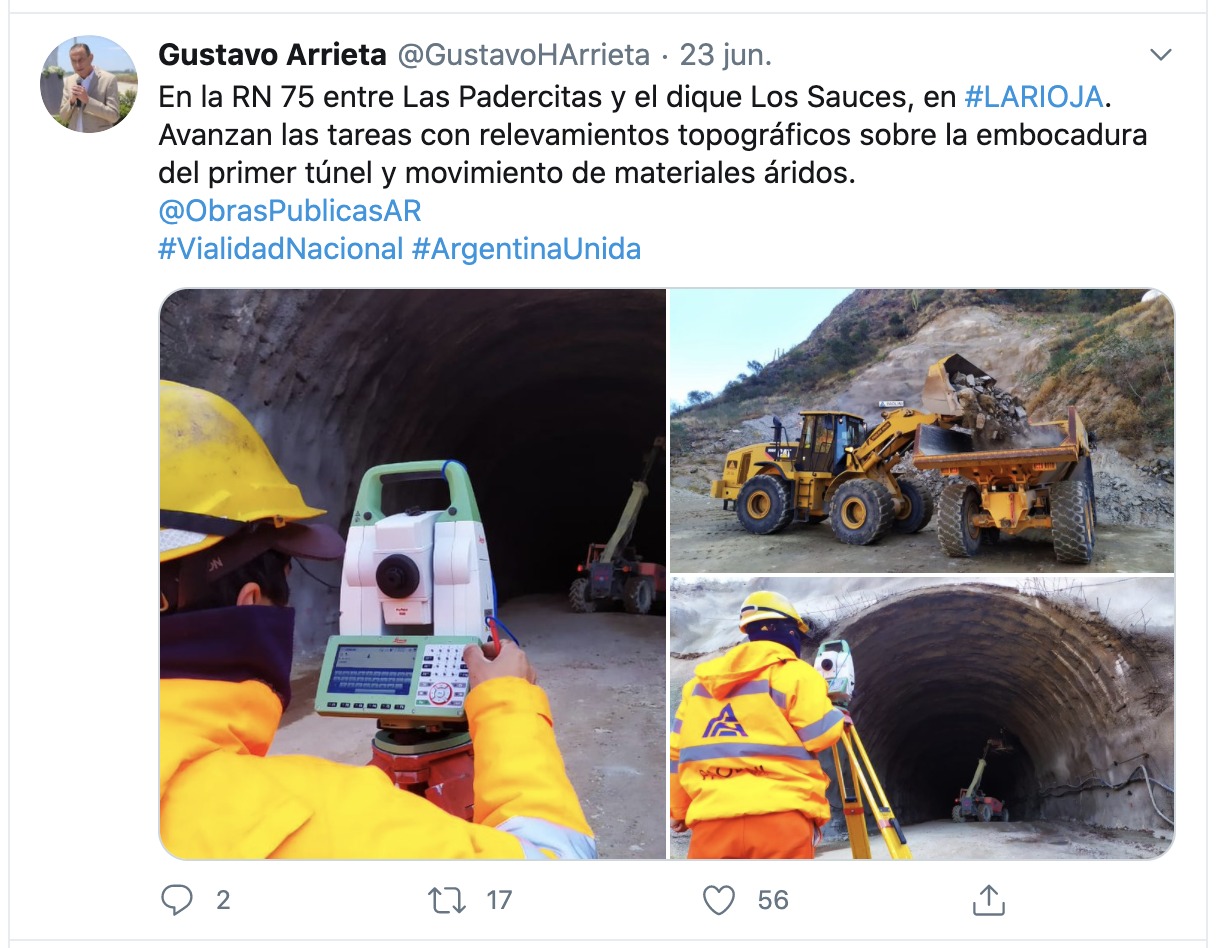Retweet using the arrows icon
Viewport: 1216px width, 948px height.
[x=446, y=900]
